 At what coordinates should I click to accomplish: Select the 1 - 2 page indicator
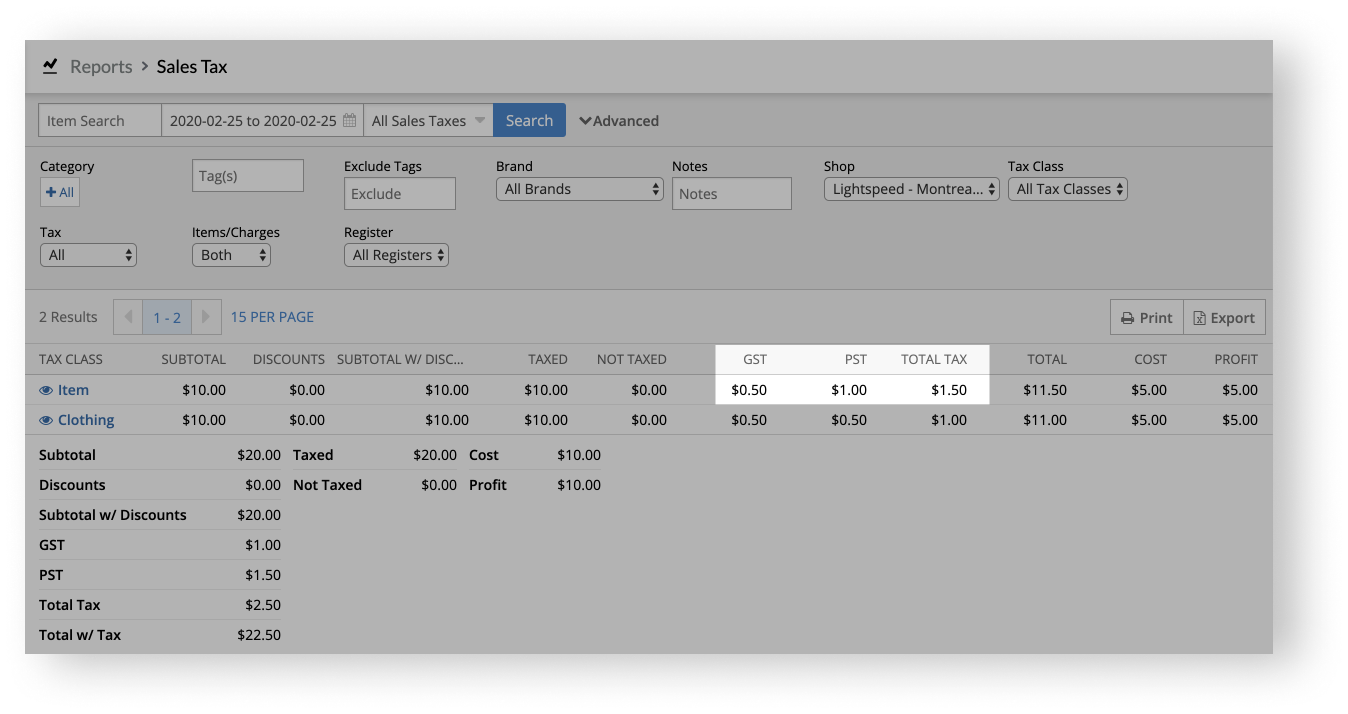[167, 317]
